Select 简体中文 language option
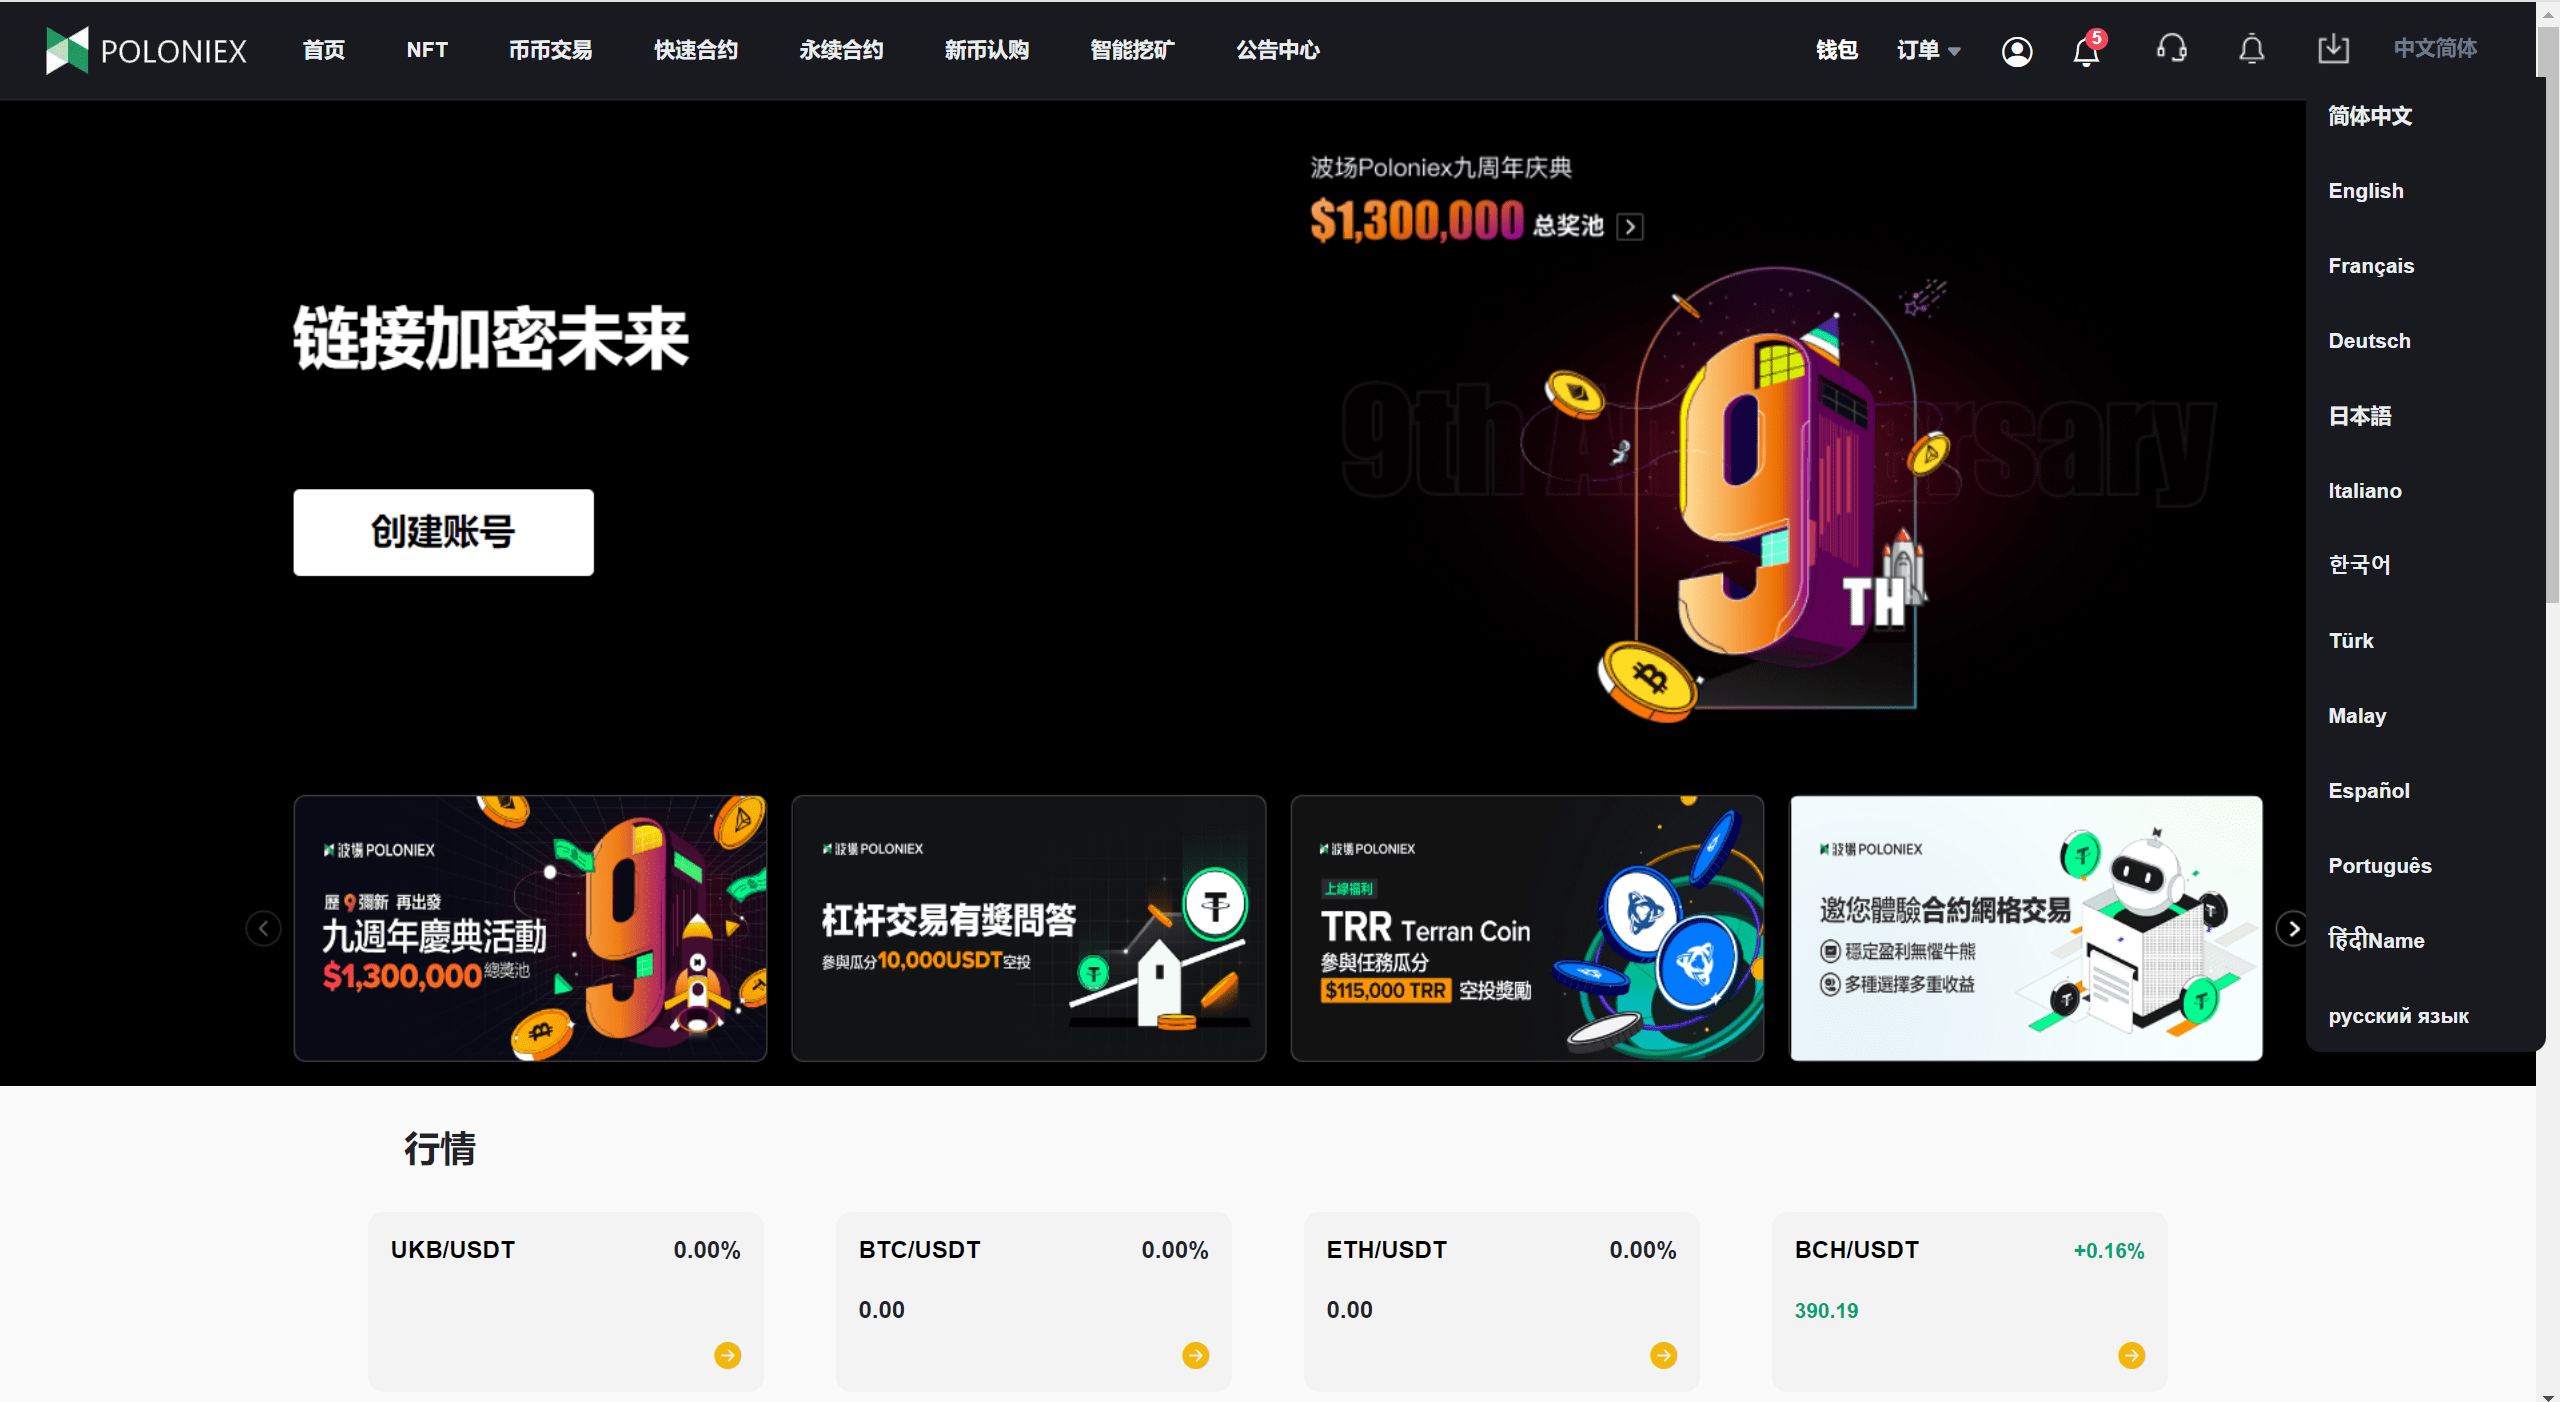This screenshot has width=2560, height=1402. [x=2372, y=116]
